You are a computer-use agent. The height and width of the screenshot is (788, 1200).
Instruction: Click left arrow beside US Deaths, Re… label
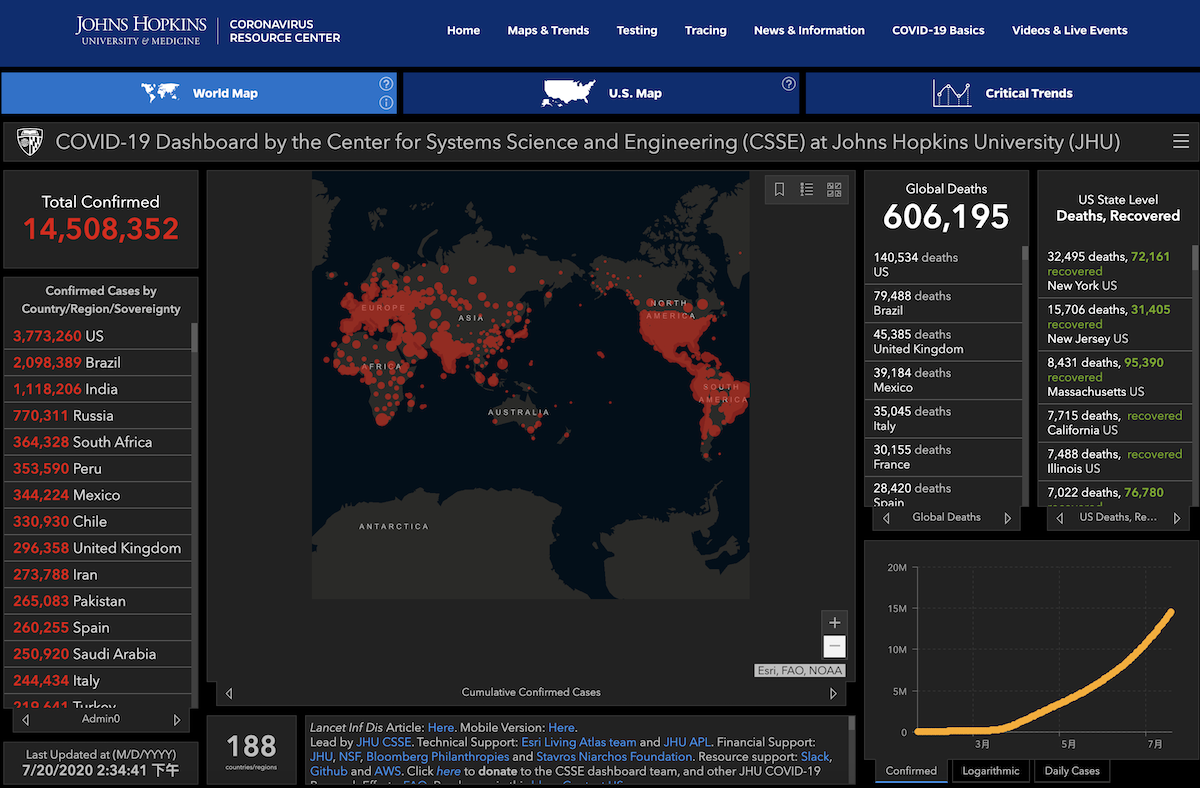[1060, 519]
